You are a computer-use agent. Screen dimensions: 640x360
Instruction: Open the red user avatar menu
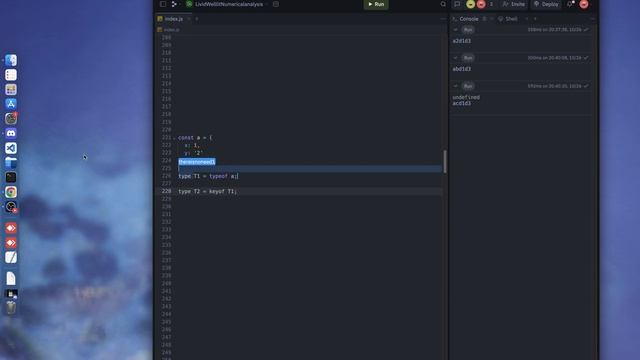click(584, 4)
